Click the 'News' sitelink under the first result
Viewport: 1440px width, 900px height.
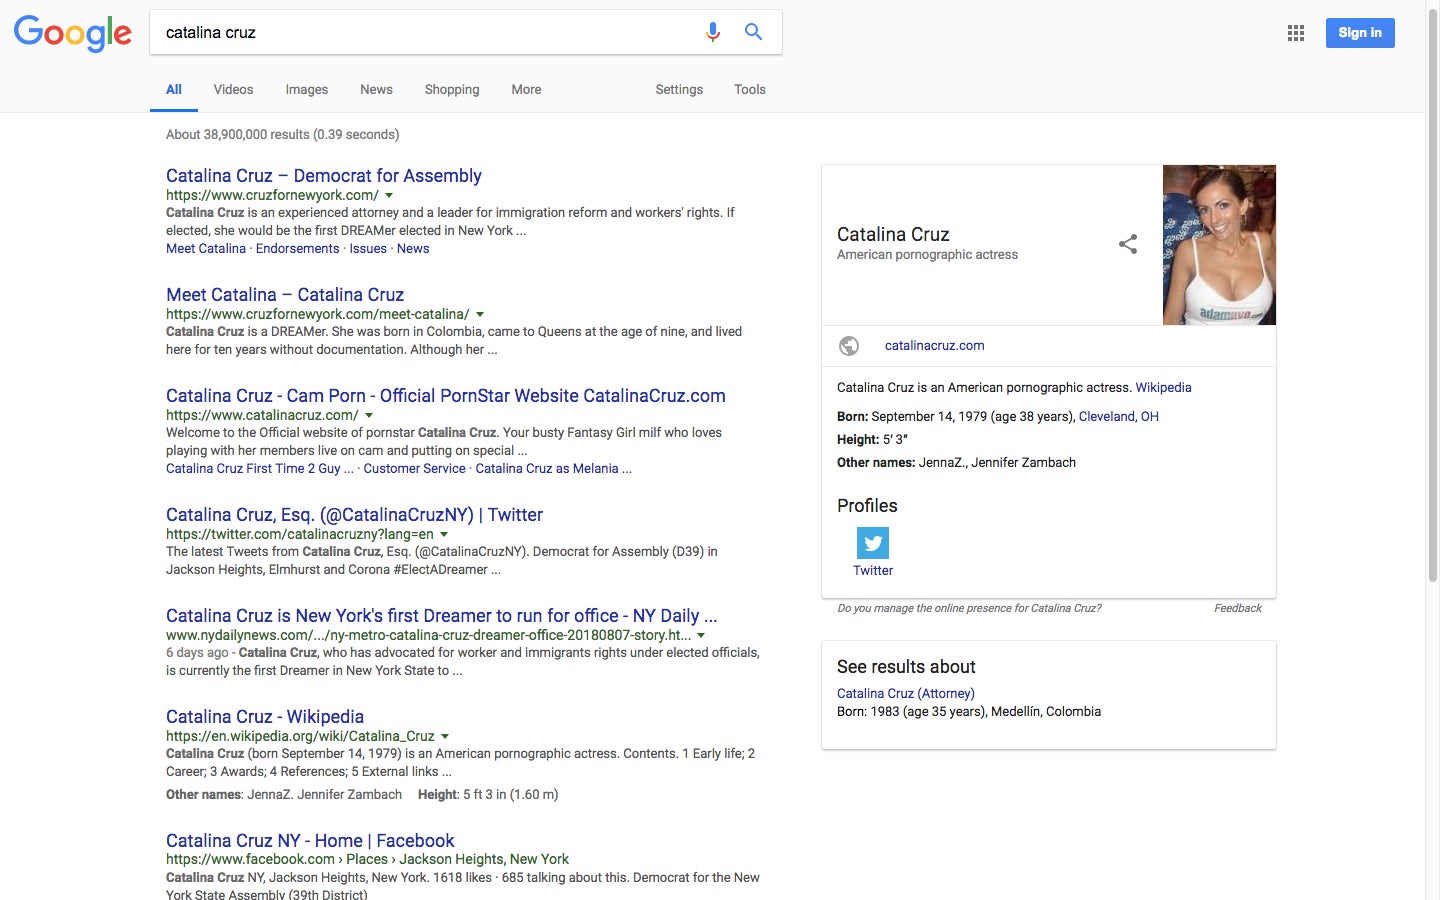[413, 249]
